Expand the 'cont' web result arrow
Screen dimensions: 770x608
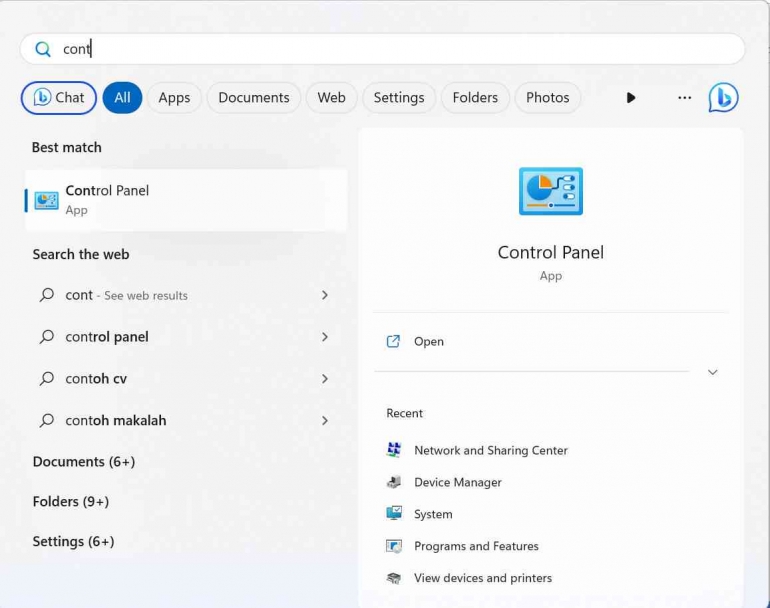pyautogui.click(x=324, y=295)
